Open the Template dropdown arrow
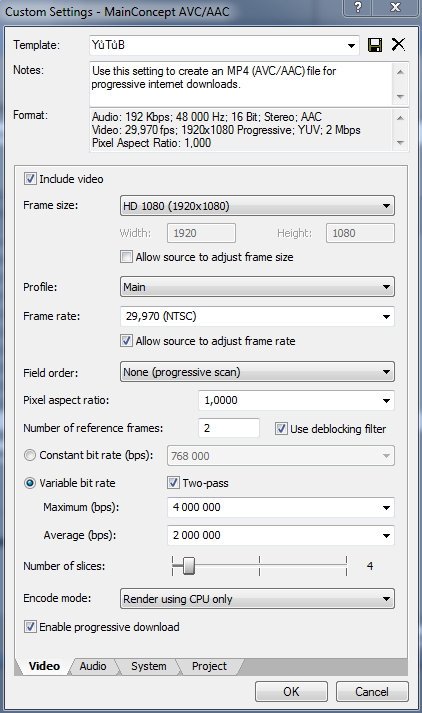Screen dimensions: 422x713 (351, 45)
